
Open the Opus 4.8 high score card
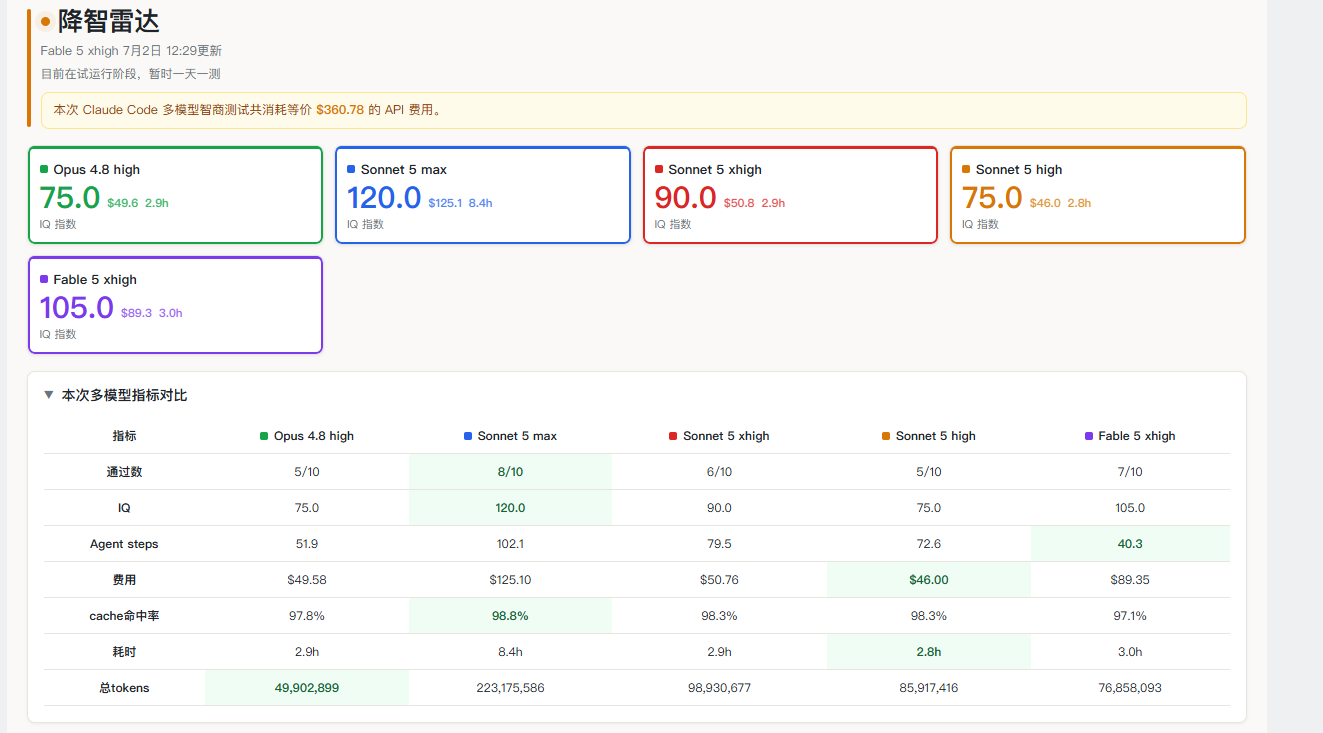pos(175,195)
